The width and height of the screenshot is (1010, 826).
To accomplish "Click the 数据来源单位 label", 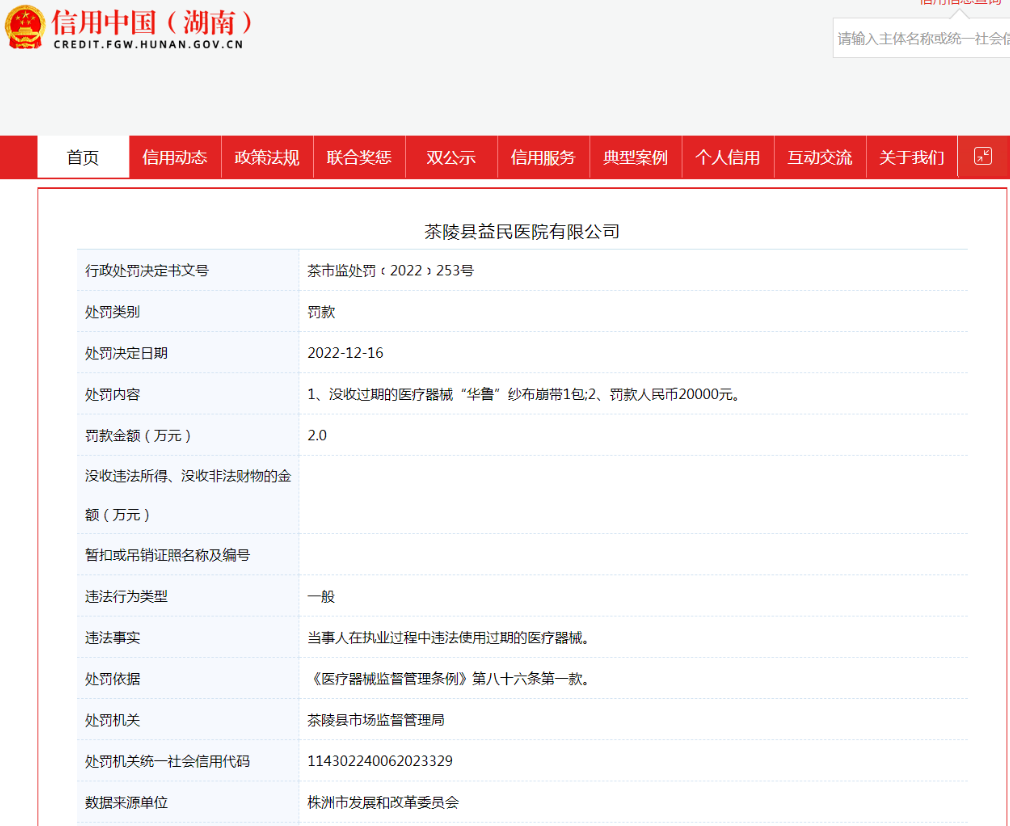I will 126,803.
